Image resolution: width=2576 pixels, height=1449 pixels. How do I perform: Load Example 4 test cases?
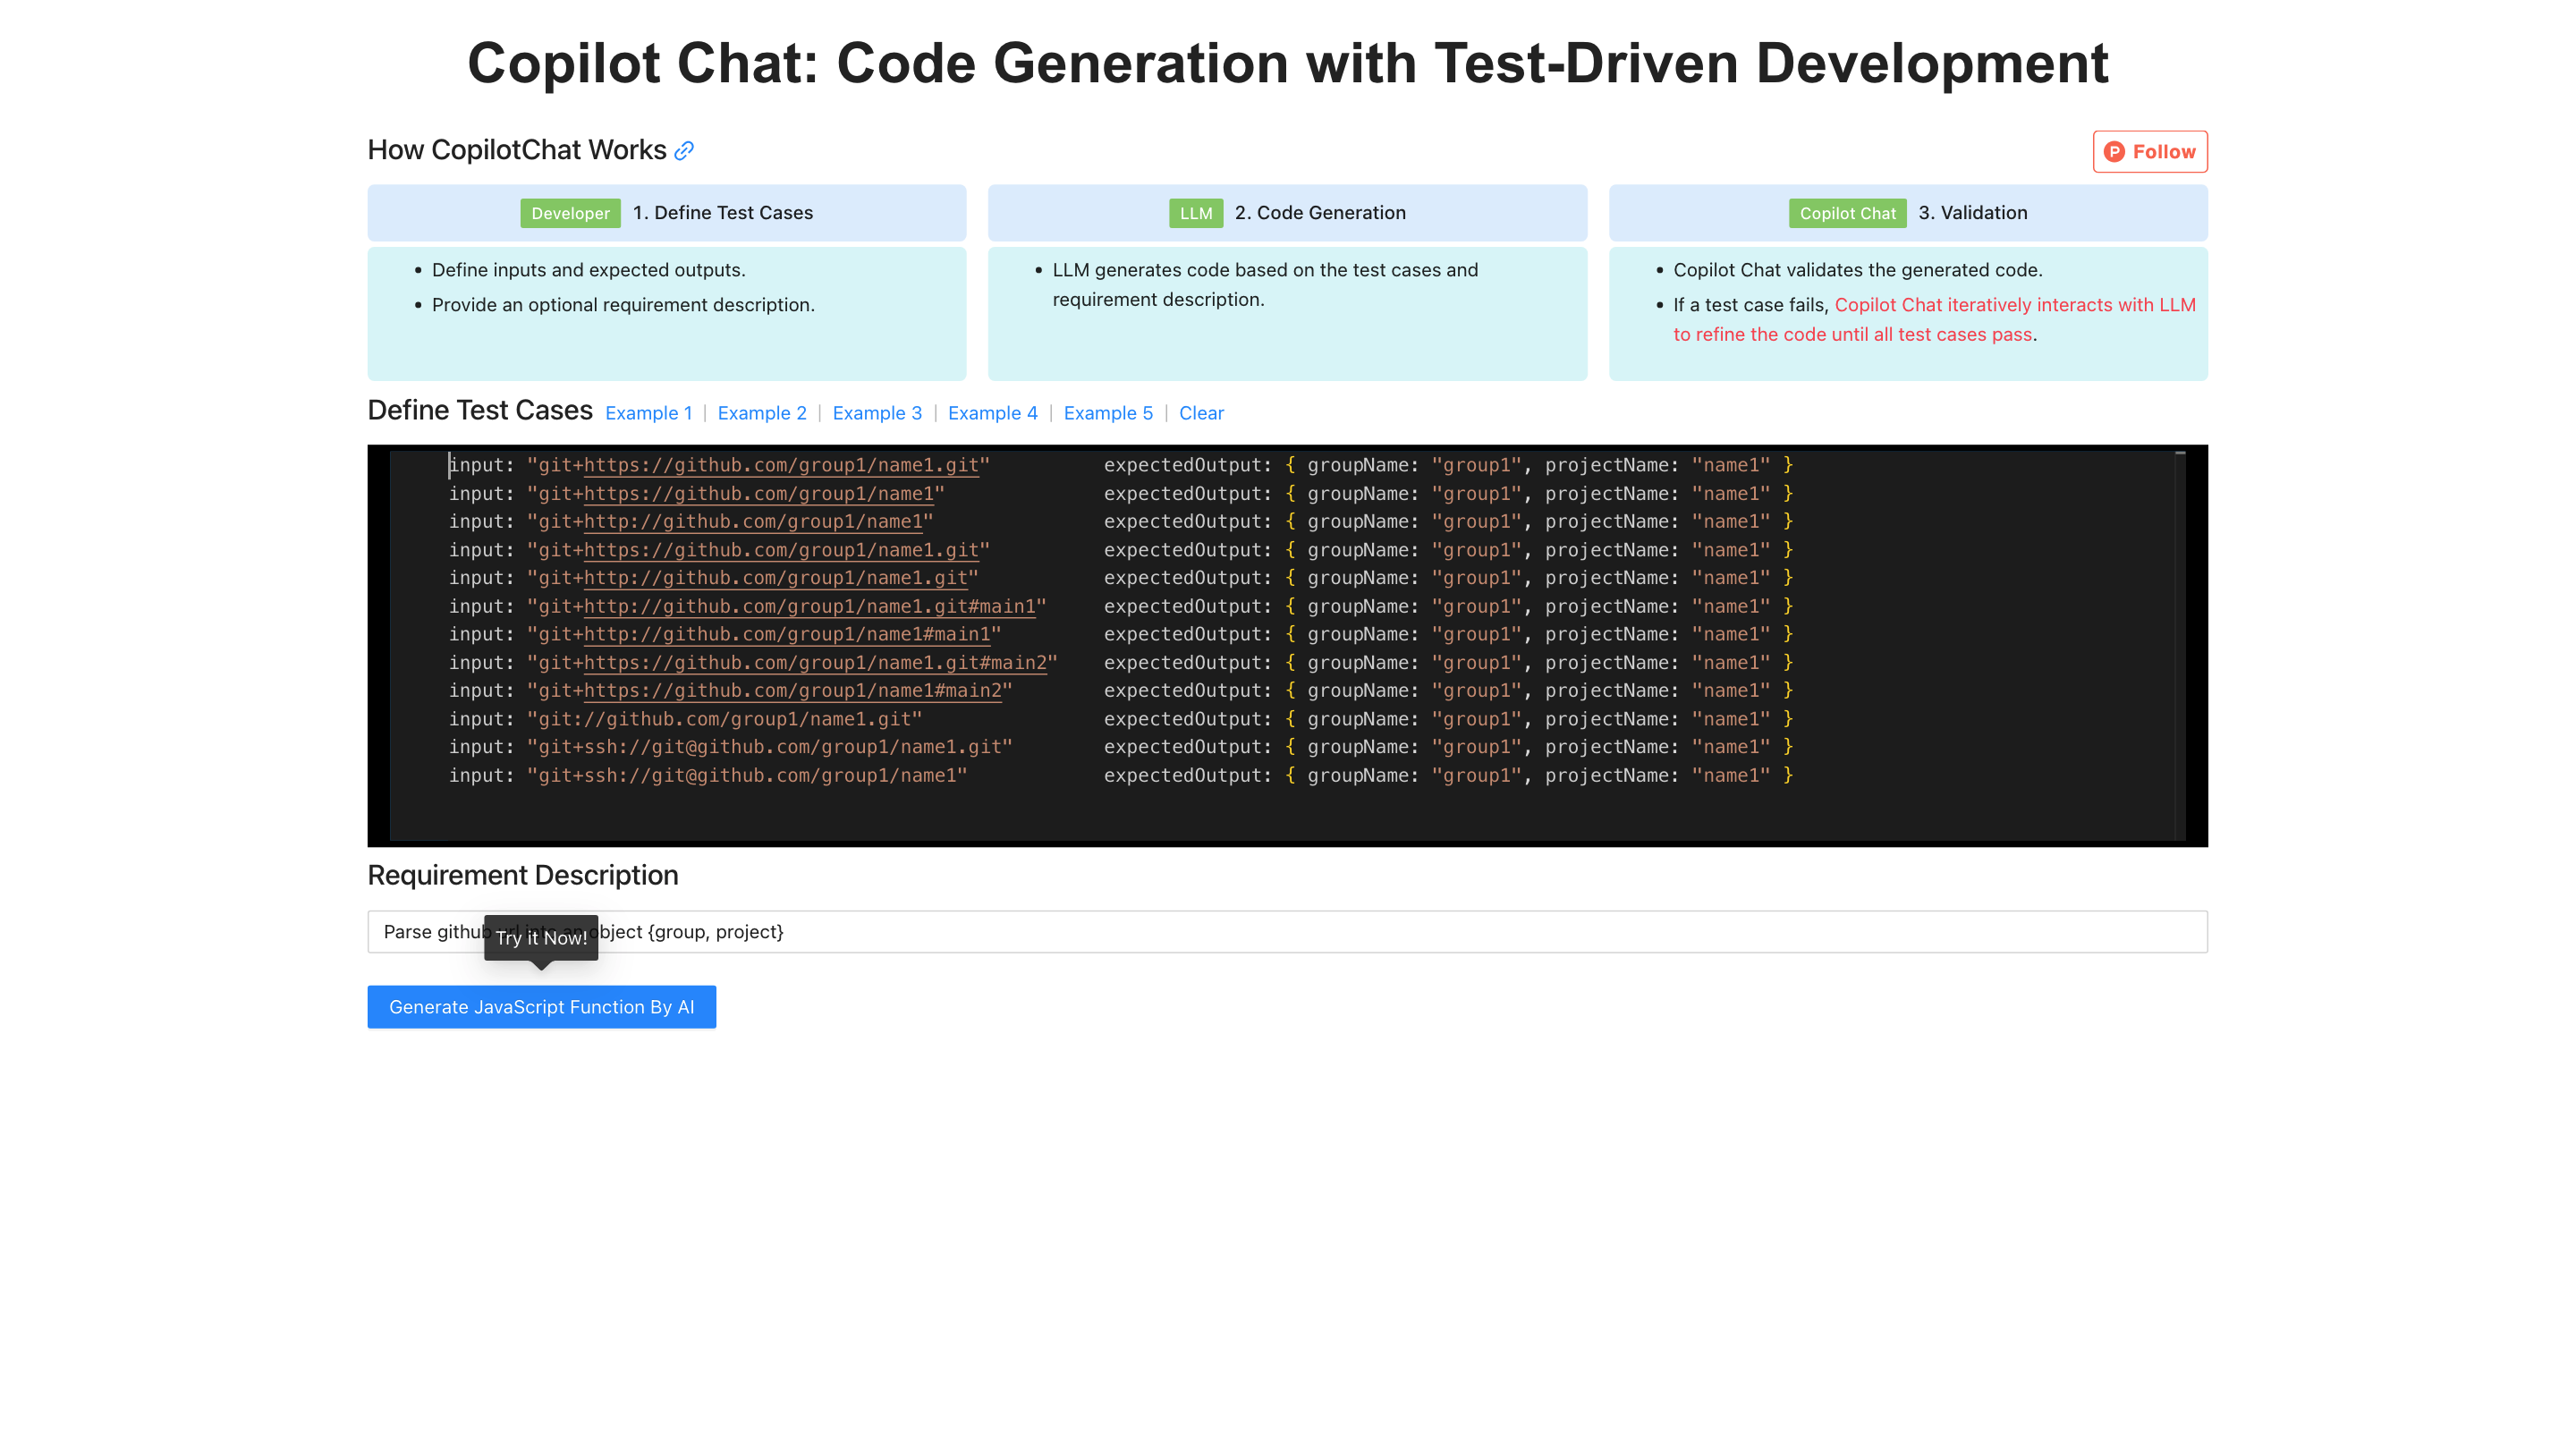[992, 413]
